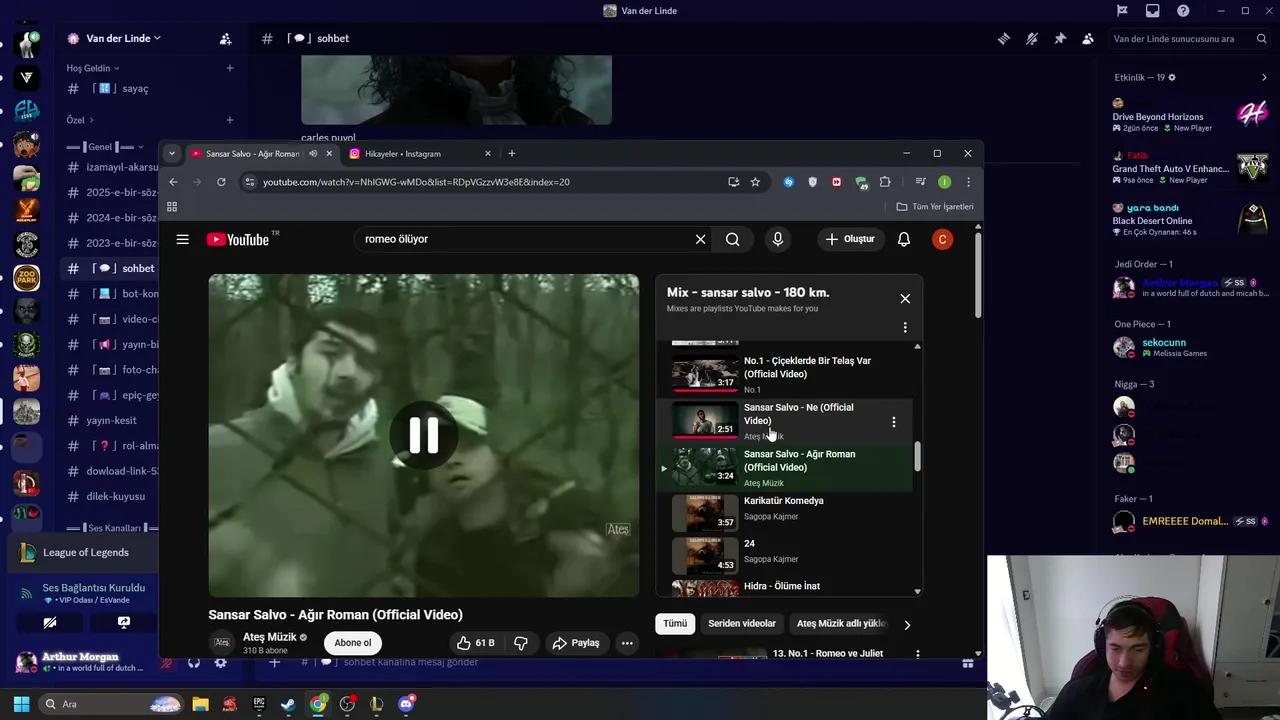This screenshot has height=720, width=1280.
Task: Open Chrome three-dot menu
Action: (968, 182)
